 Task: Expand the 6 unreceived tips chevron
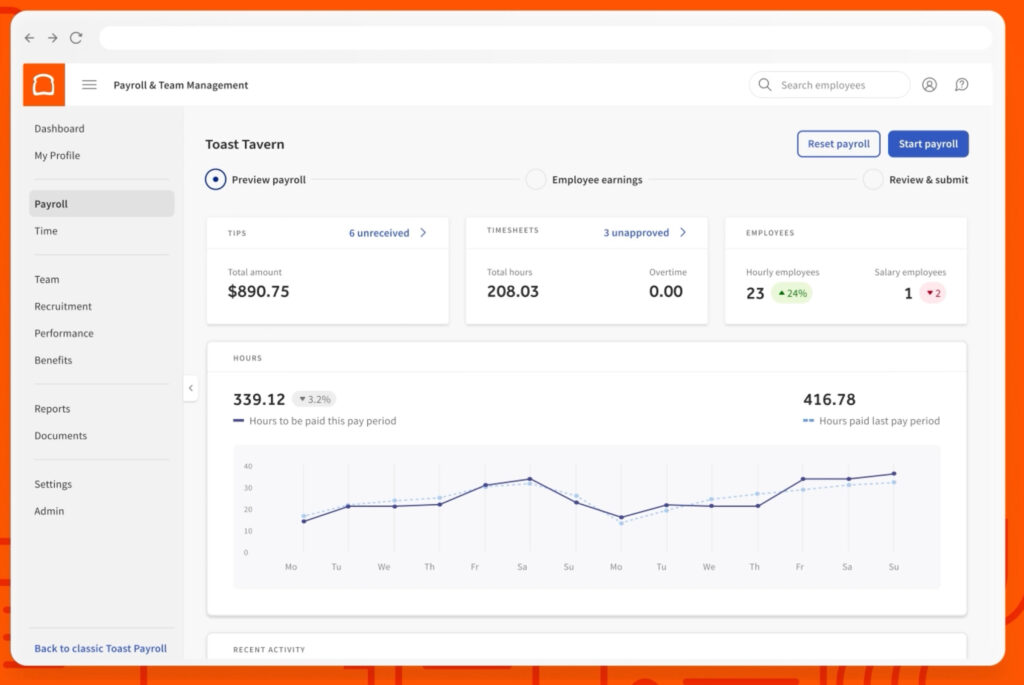(x=423, y=232)
